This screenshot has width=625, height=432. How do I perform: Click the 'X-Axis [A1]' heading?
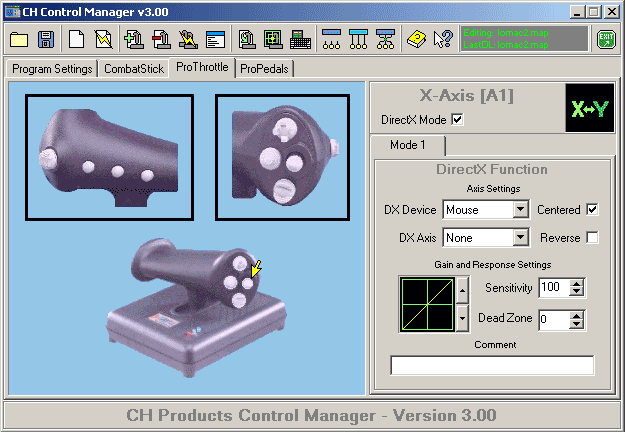(467, 96)
